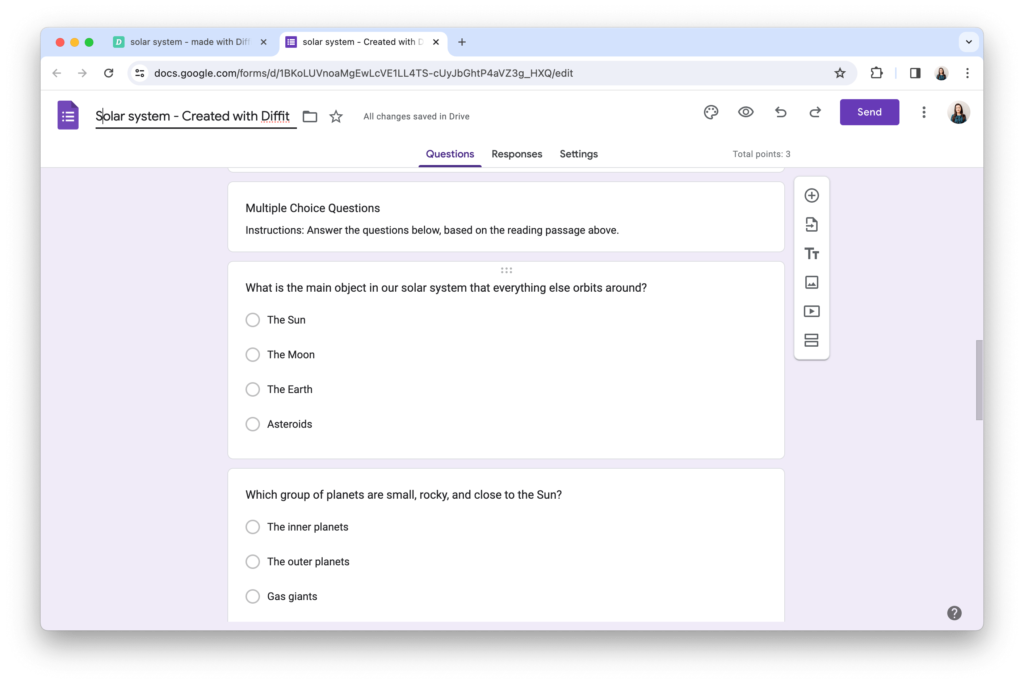The image size is (1024, 684).
Task: Add a new section using the bottom sidebar icon
Action: (811, 339)
